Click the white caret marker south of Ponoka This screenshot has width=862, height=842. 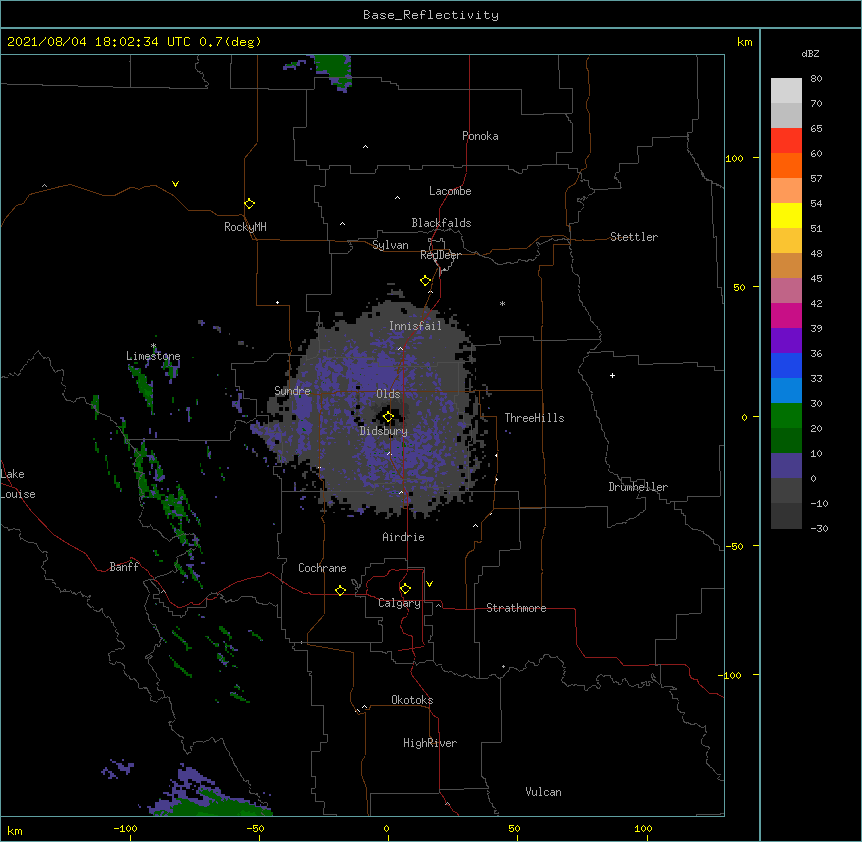[366, 147]
